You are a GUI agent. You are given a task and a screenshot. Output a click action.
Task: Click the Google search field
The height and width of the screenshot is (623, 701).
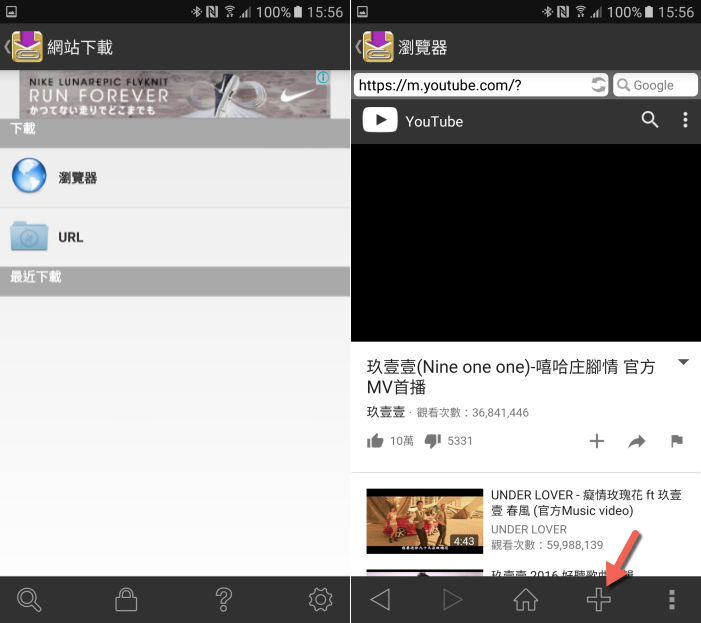[655, 85]
